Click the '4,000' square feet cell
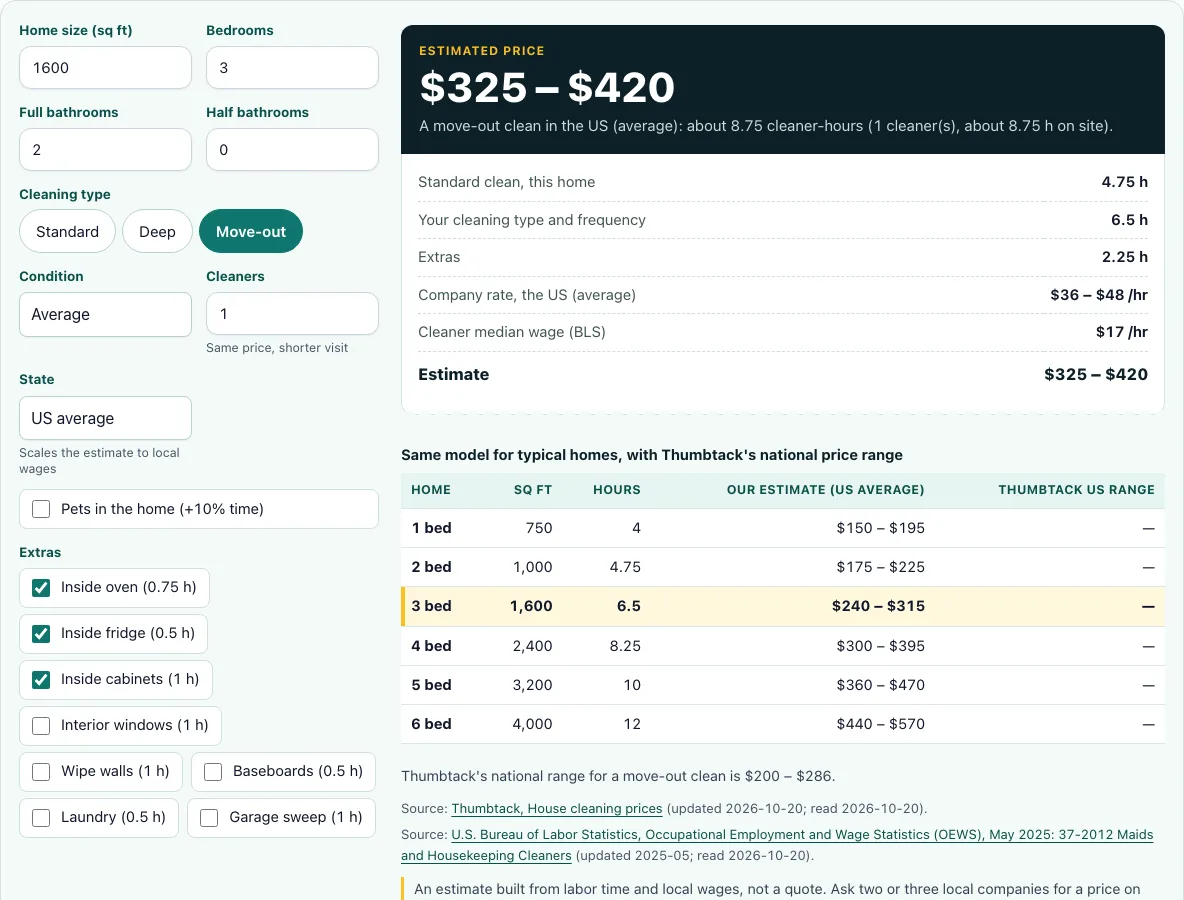The width and height of the screenshot is (1184, 900). [x=532, y=724]
